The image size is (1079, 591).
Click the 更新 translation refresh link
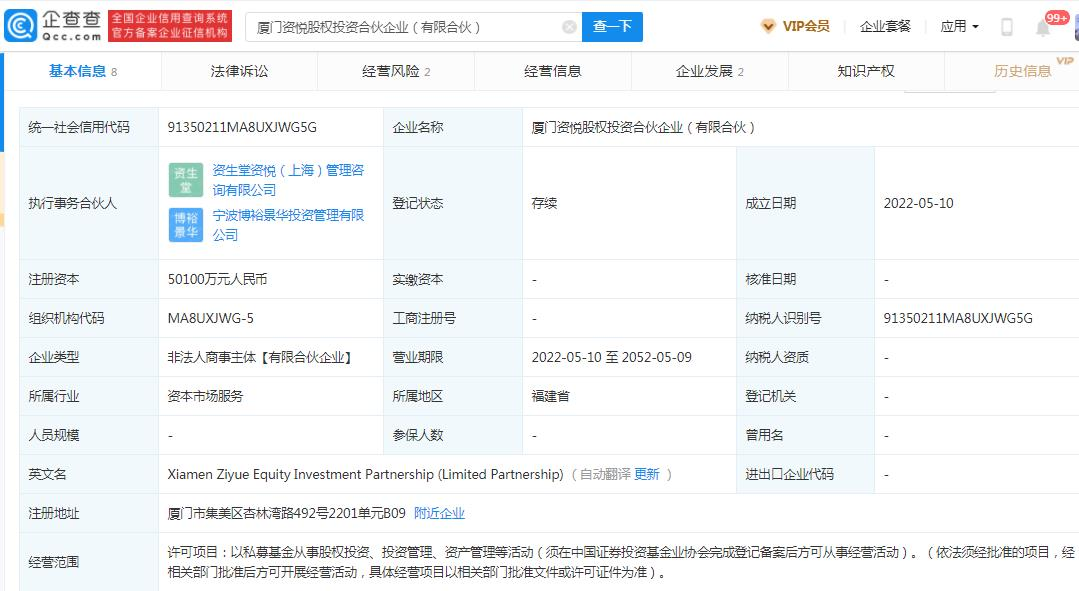[x=645, y=473]
